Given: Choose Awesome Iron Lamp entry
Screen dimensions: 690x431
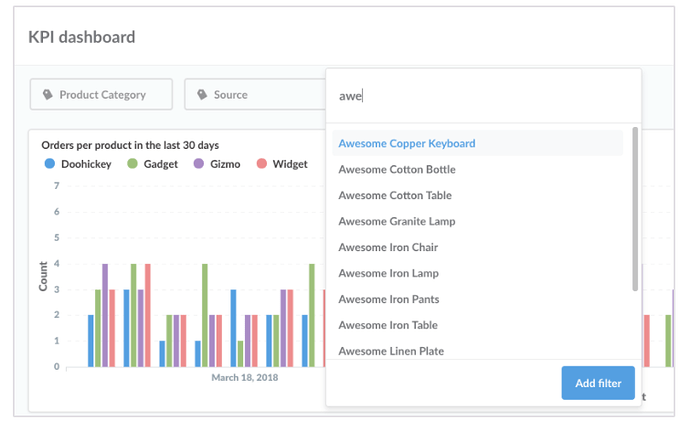Looking at the screenshot, I should tap(389, 273).
